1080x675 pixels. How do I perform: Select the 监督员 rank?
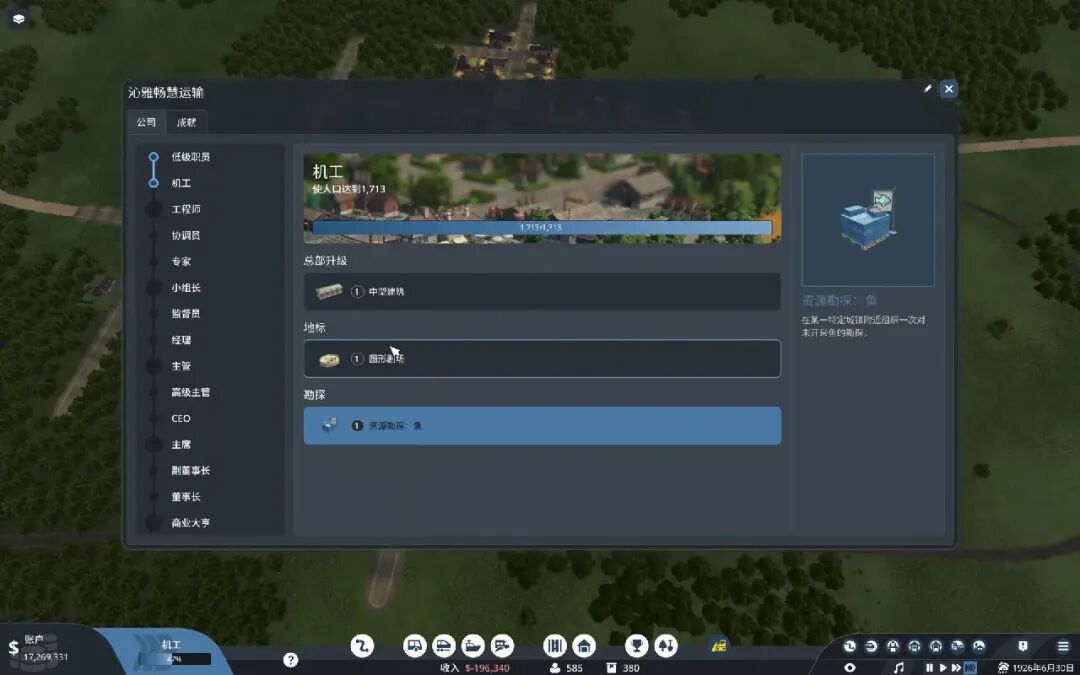(186, 313)
